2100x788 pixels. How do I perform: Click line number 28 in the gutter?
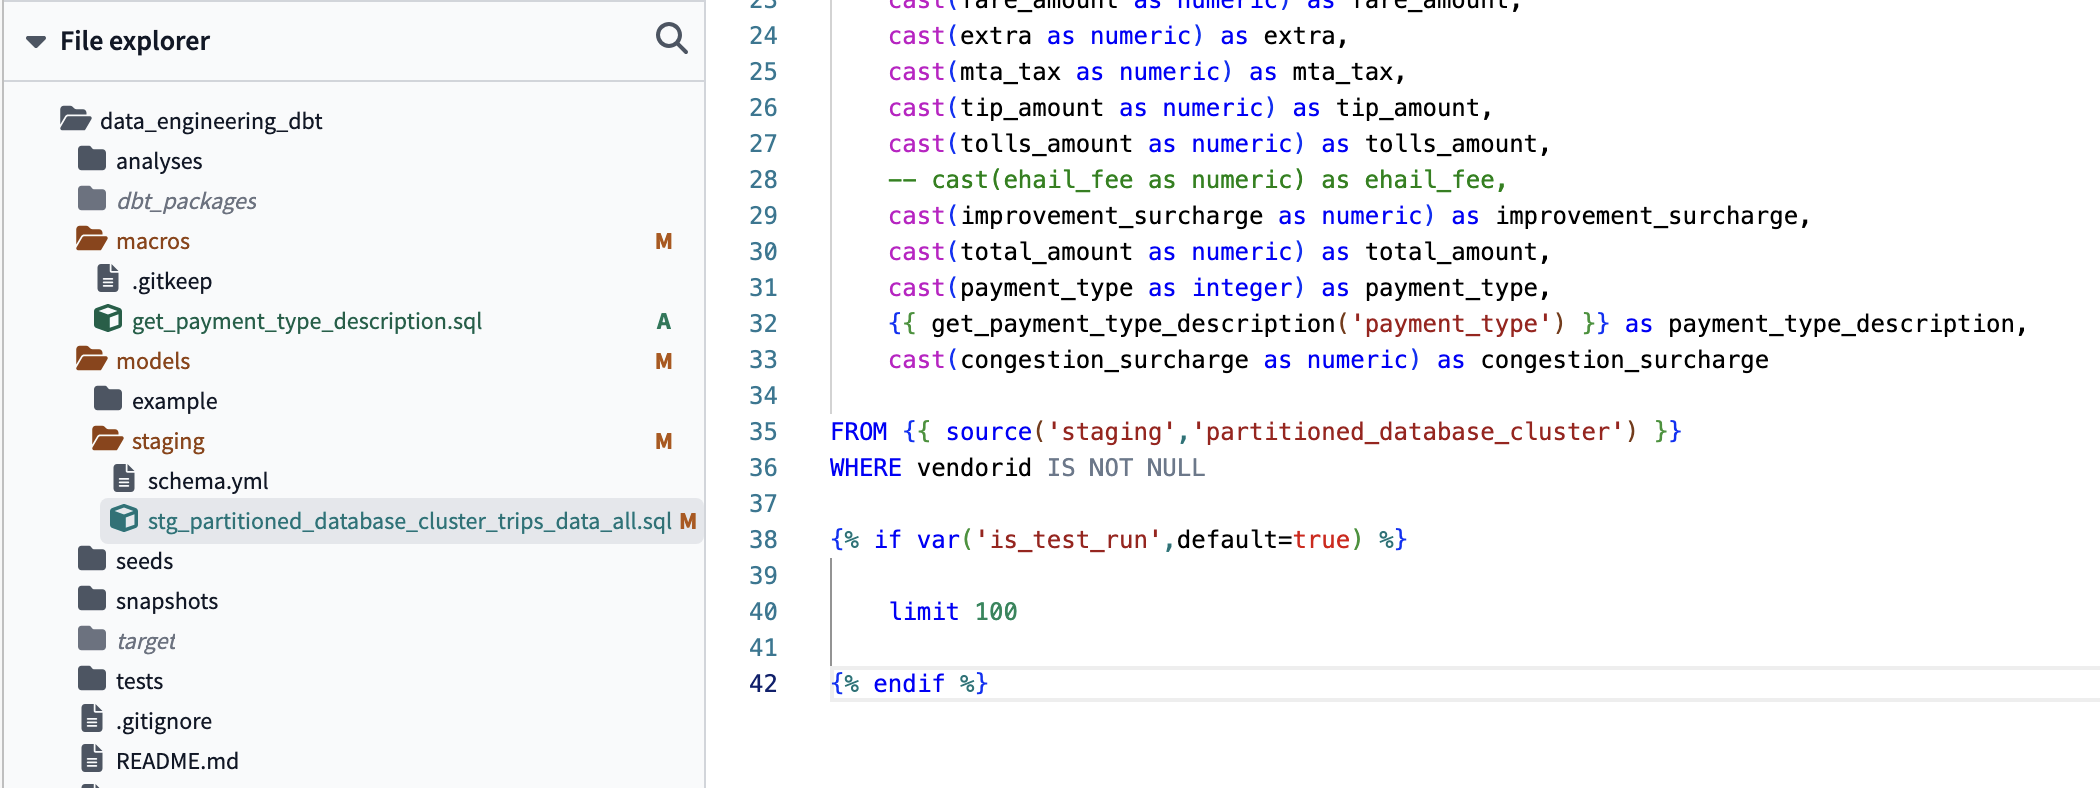point(763,179)
